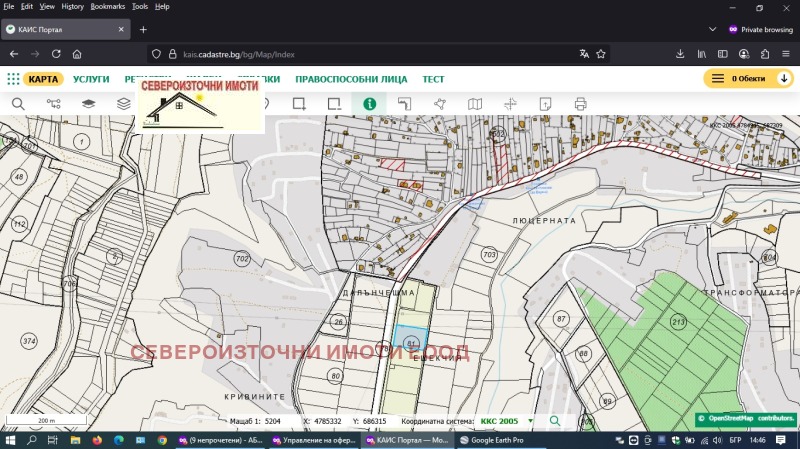800x449 pixels.
Task: Reload the current page
Action: (x=56, y=54)
